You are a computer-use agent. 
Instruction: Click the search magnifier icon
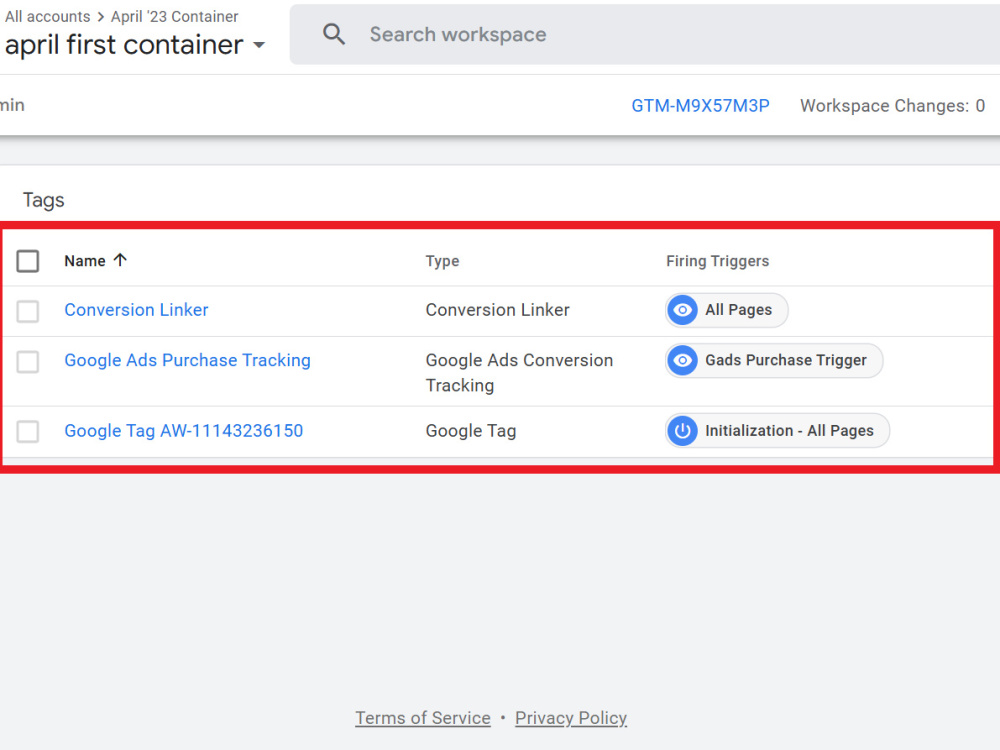[x=334, y=34]
